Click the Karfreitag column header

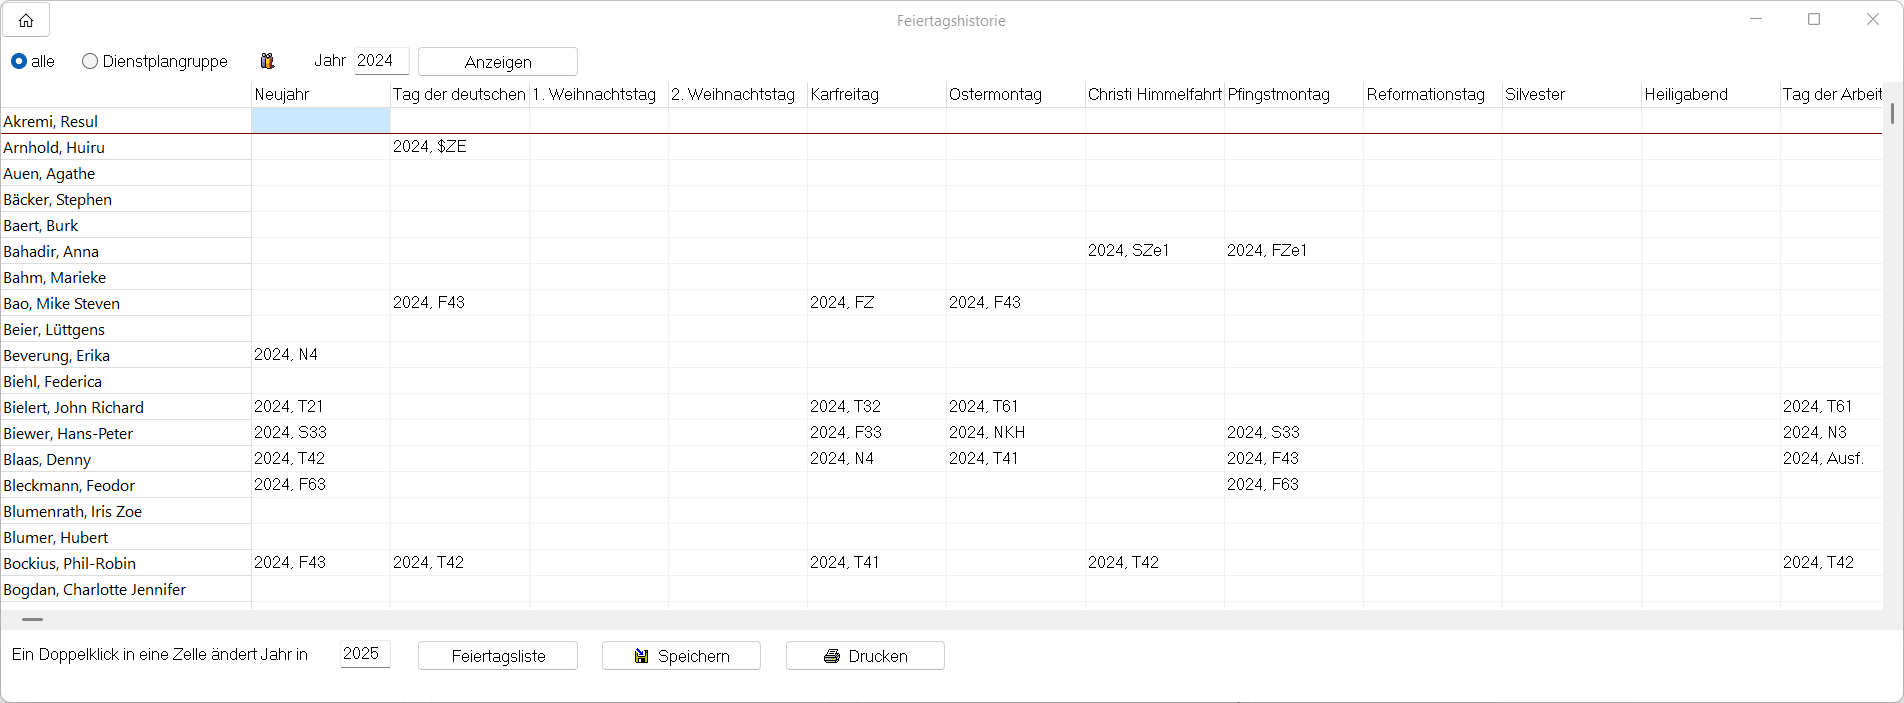click(876, 94)
